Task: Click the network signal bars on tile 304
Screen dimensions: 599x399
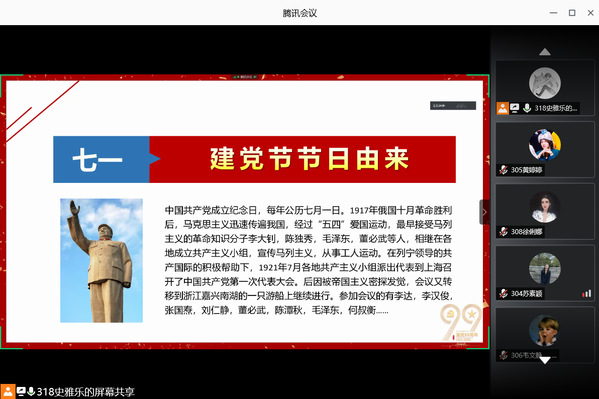Action: coord(586,294)
